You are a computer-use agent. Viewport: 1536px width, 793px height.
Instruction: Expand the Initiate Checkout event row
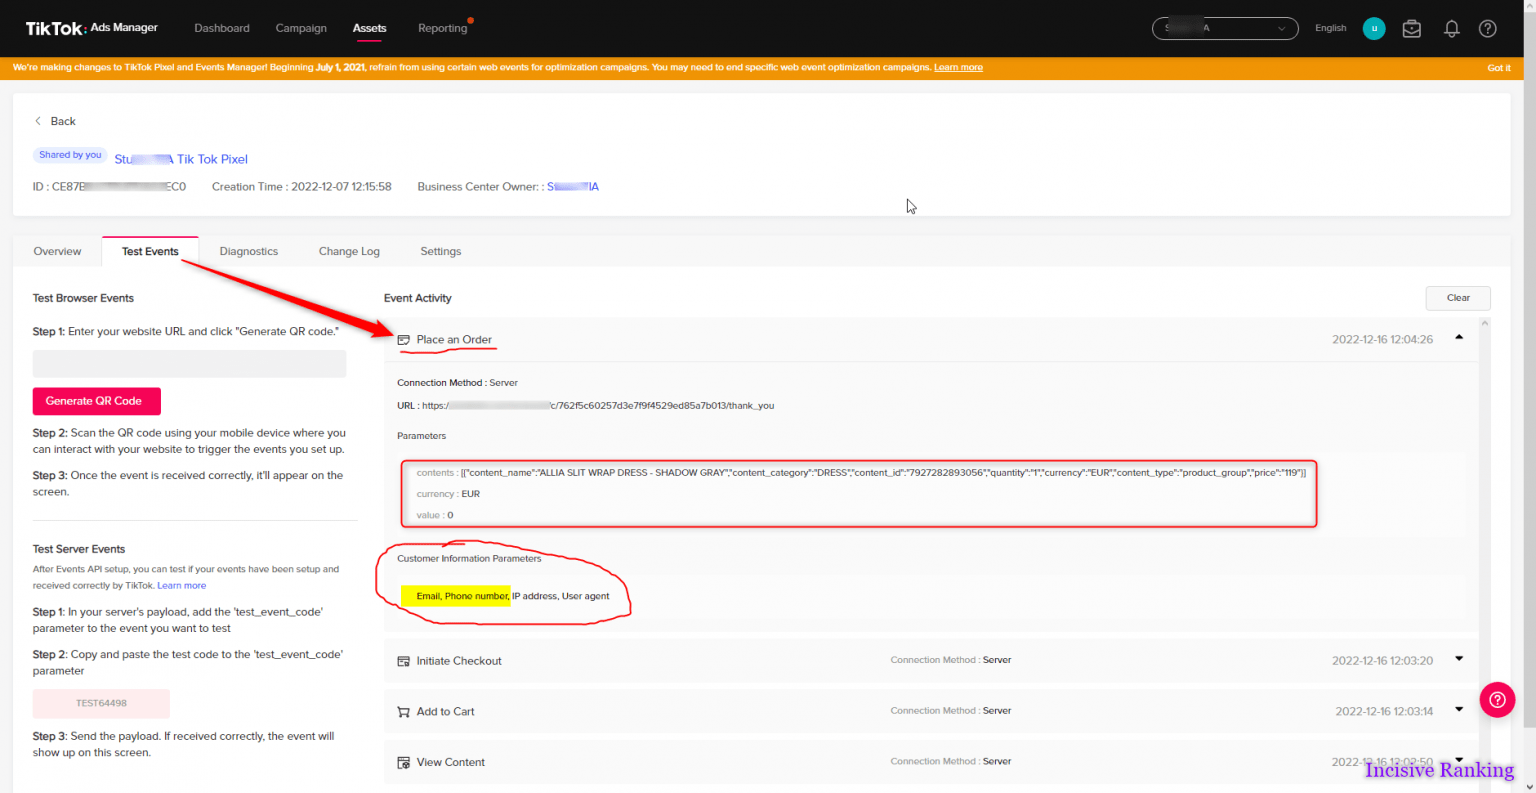click(x=1459, y=659)
